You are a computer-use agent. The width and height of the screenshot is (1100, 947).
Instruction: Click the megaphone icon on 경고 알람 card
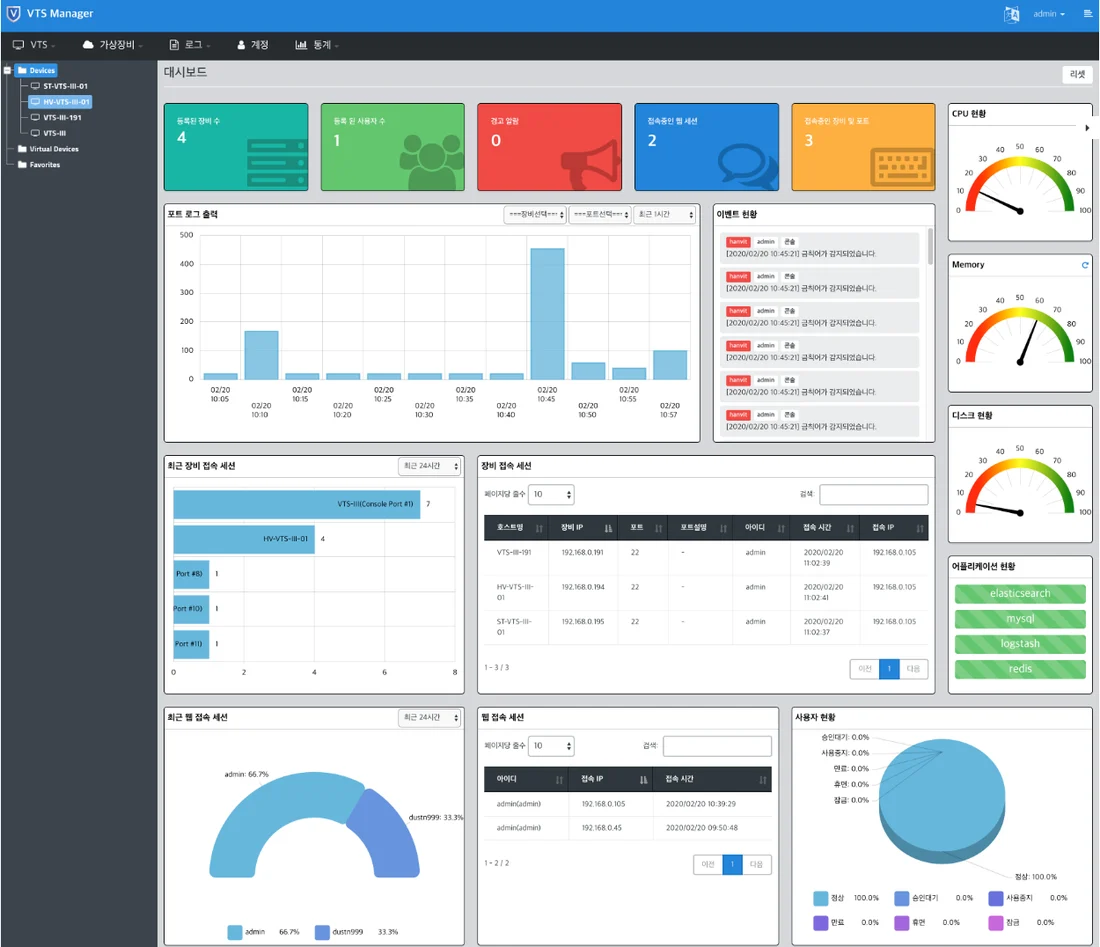coord(591,163)
